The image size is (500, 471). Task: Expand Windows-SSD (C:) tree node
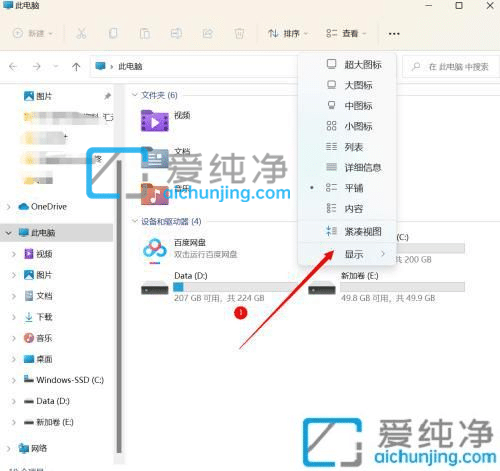14,380
